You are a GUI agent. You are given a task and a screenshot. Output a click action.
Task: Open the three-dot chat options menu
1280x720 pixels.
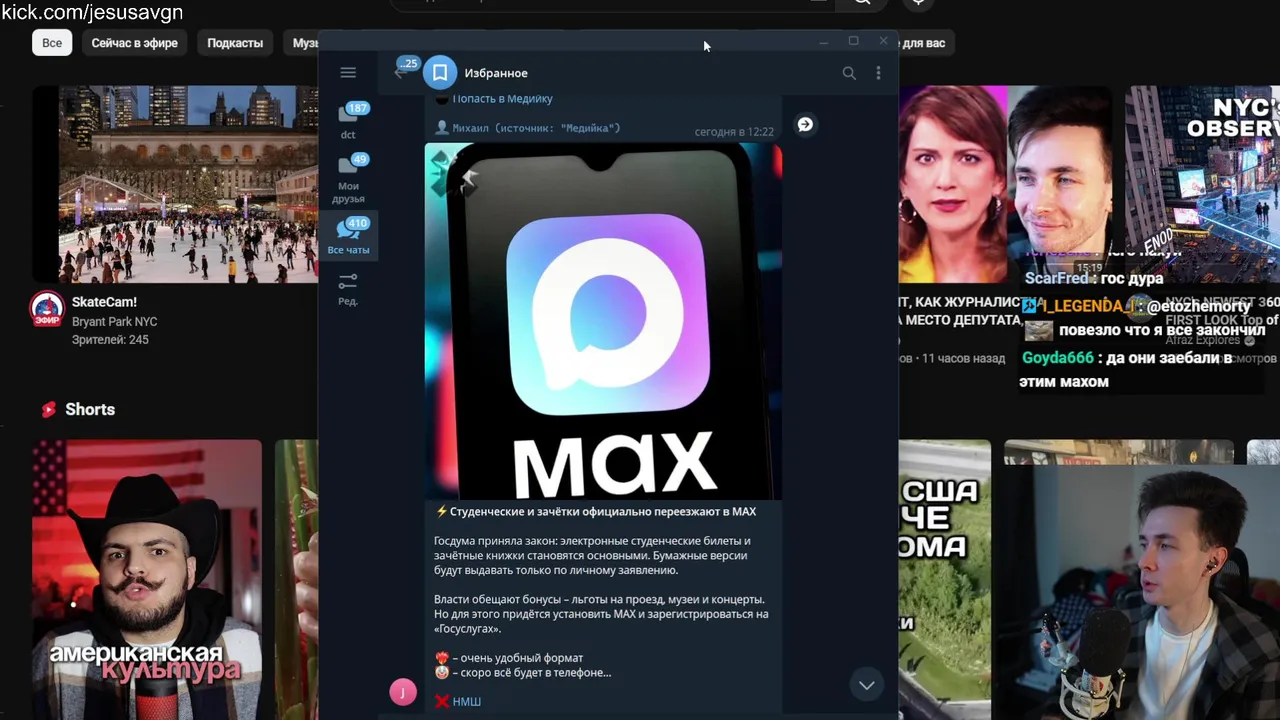[878, 73]
